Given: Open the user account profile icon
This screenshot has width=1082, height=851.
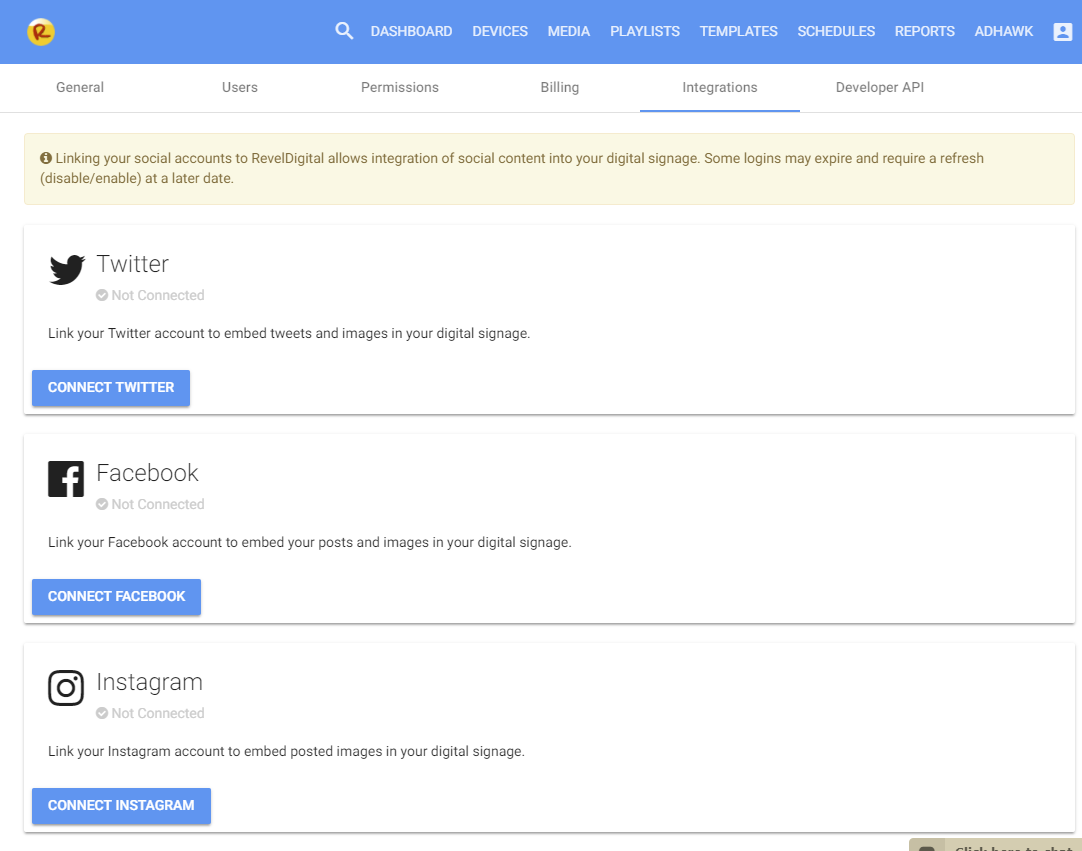Looking at the screenshot, I should coord(1063,32).
